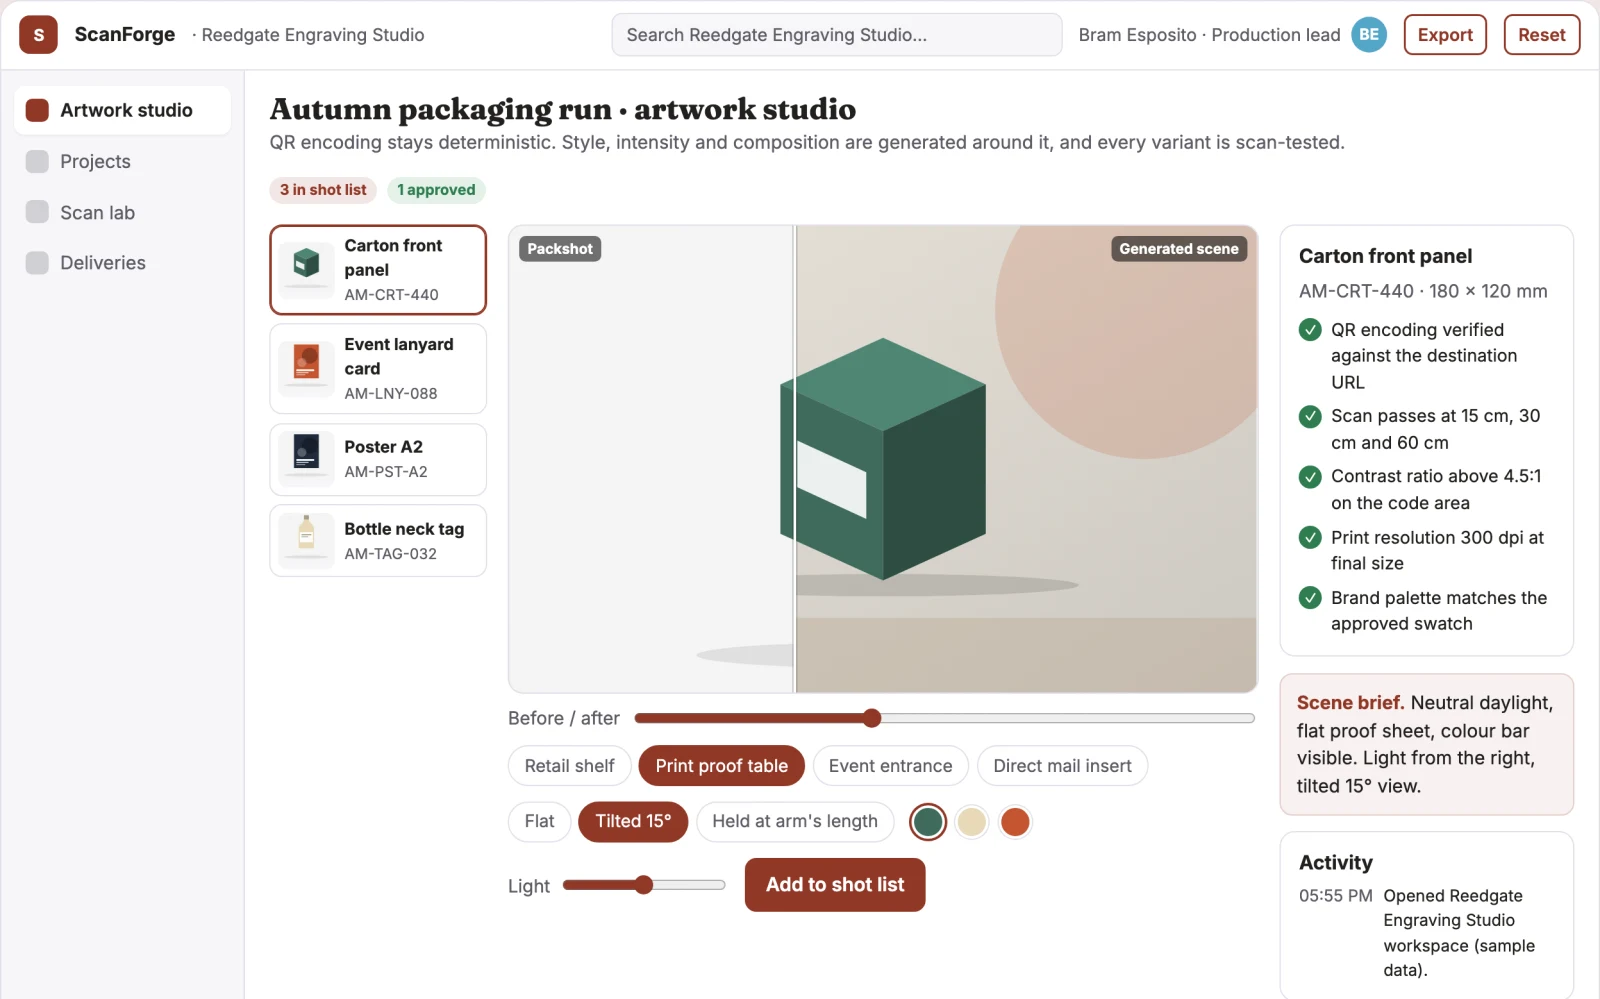Click the "1 approved" badge
Image resolution: width=1600 pixels, height=999 pixels.
(436, 190)
